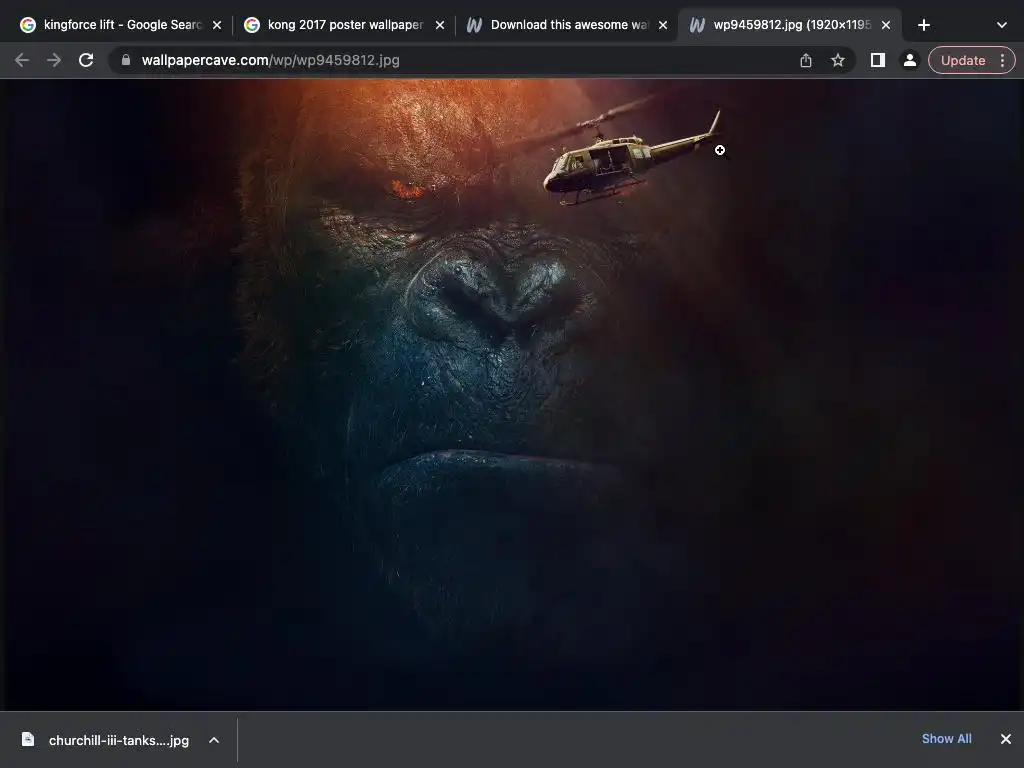The height and width of the screenshot is (768, 1024).
Task: Reload the wallpaper image page
Action: (x=86, y=60)
